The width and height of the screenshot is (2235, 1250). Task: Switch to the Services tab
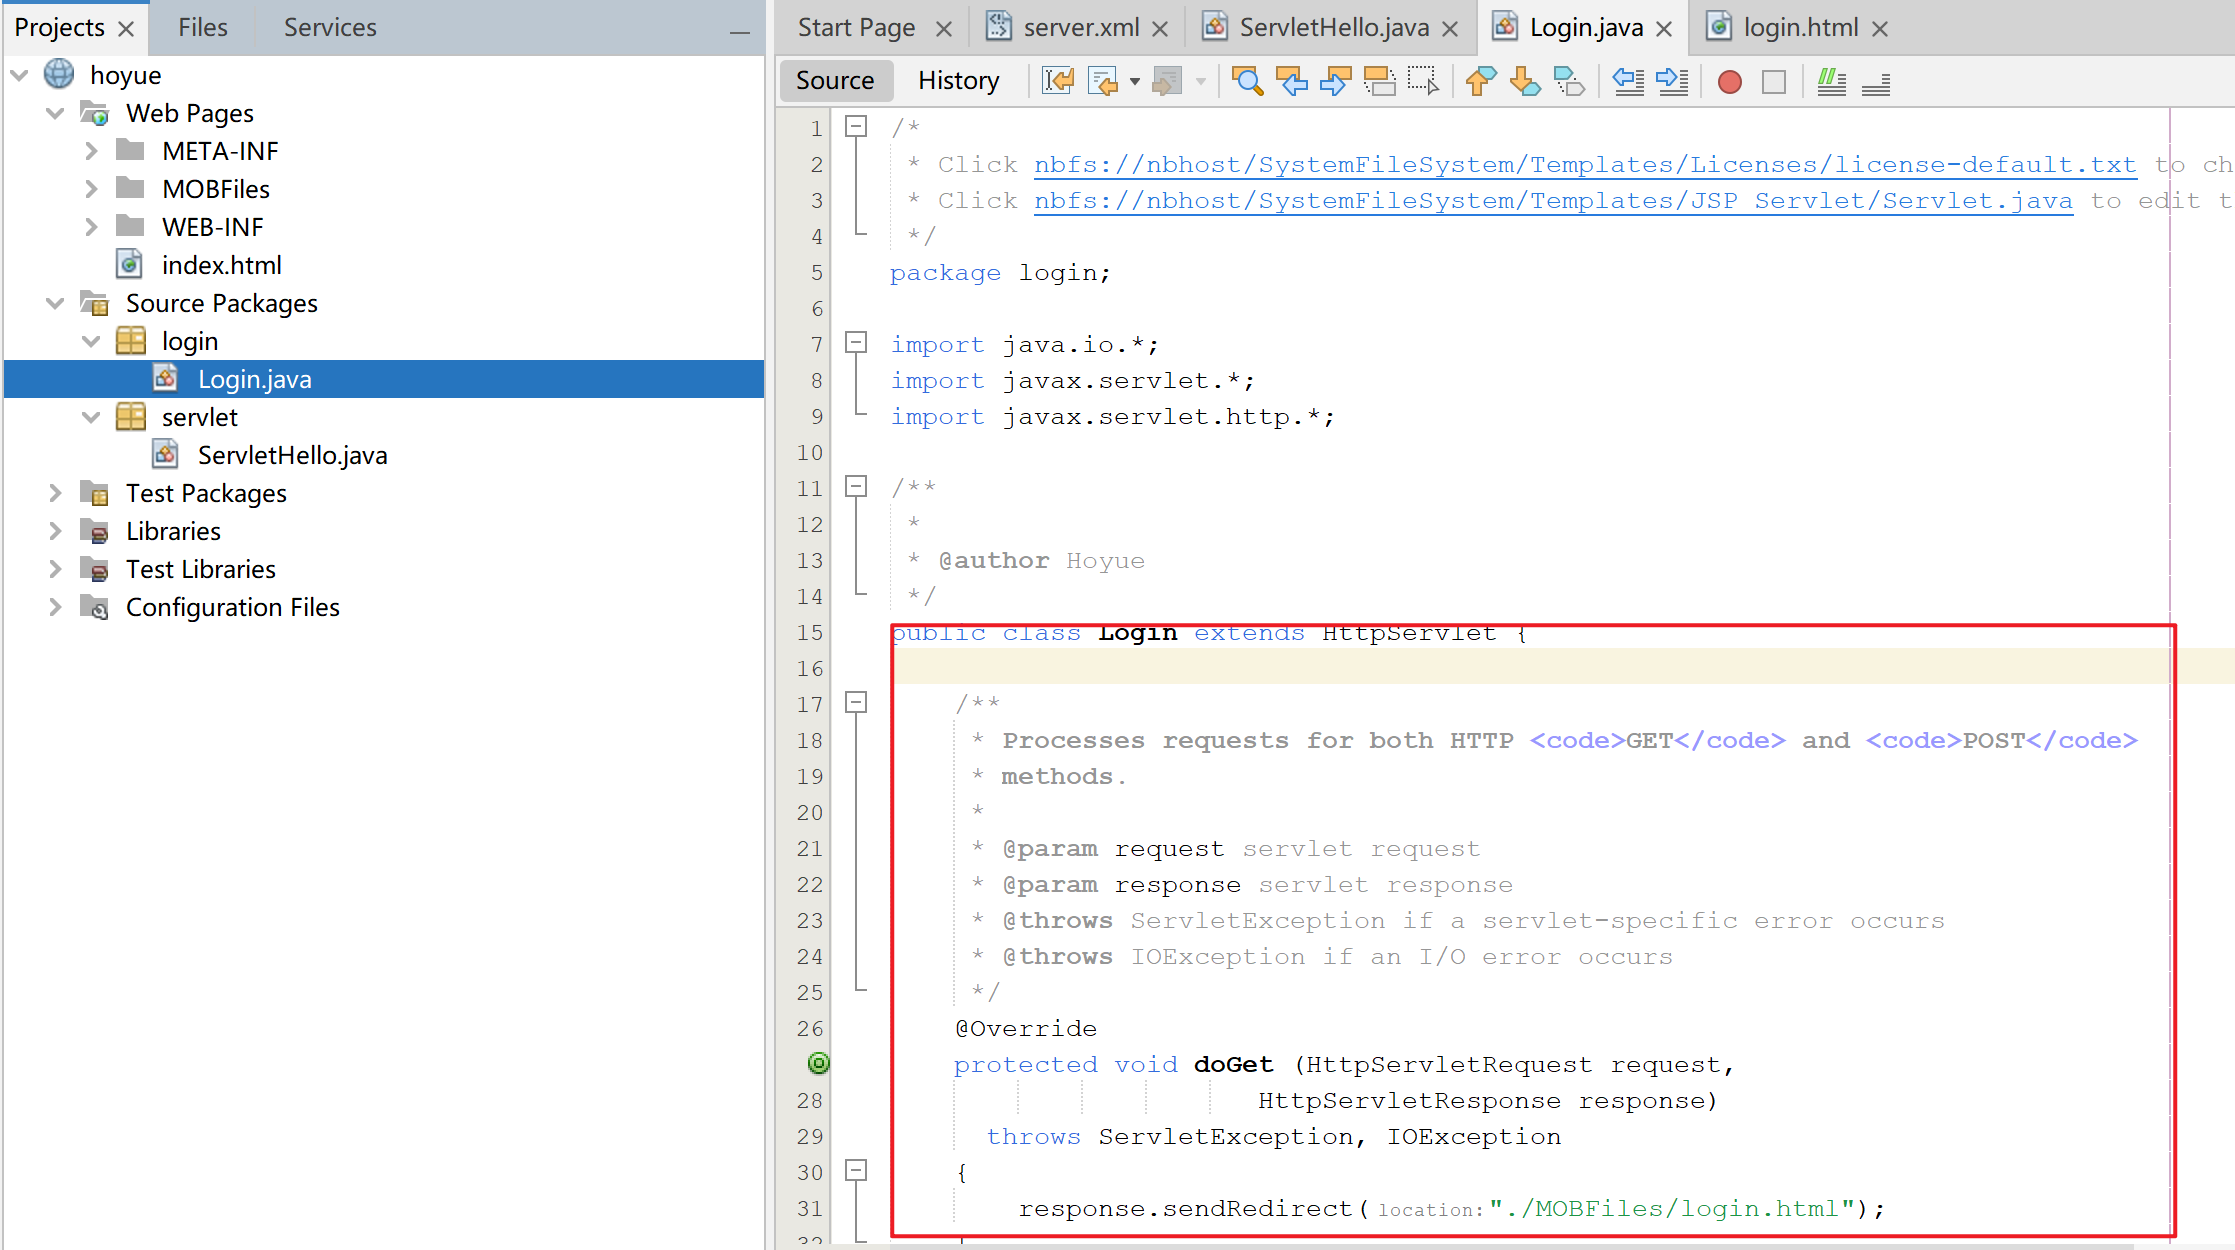click(x=330, y=28)
